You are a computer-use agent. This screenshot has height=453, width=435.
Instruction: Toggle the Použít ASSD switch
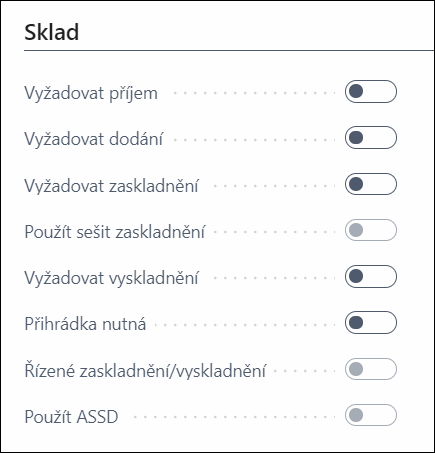tap(371, 415)
